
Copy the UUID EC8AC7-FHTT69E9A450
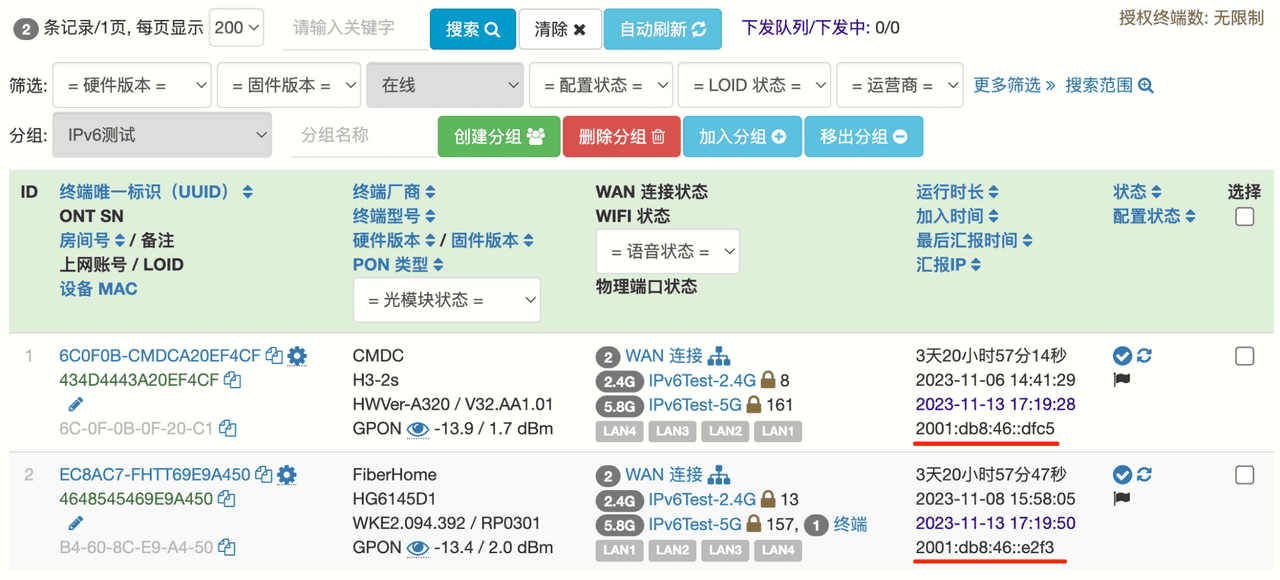[x=263, y=475]
